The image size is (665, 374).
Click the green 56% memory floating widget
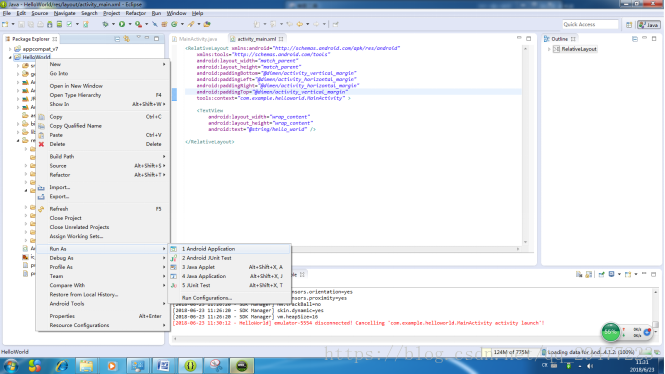pos(611,332)
